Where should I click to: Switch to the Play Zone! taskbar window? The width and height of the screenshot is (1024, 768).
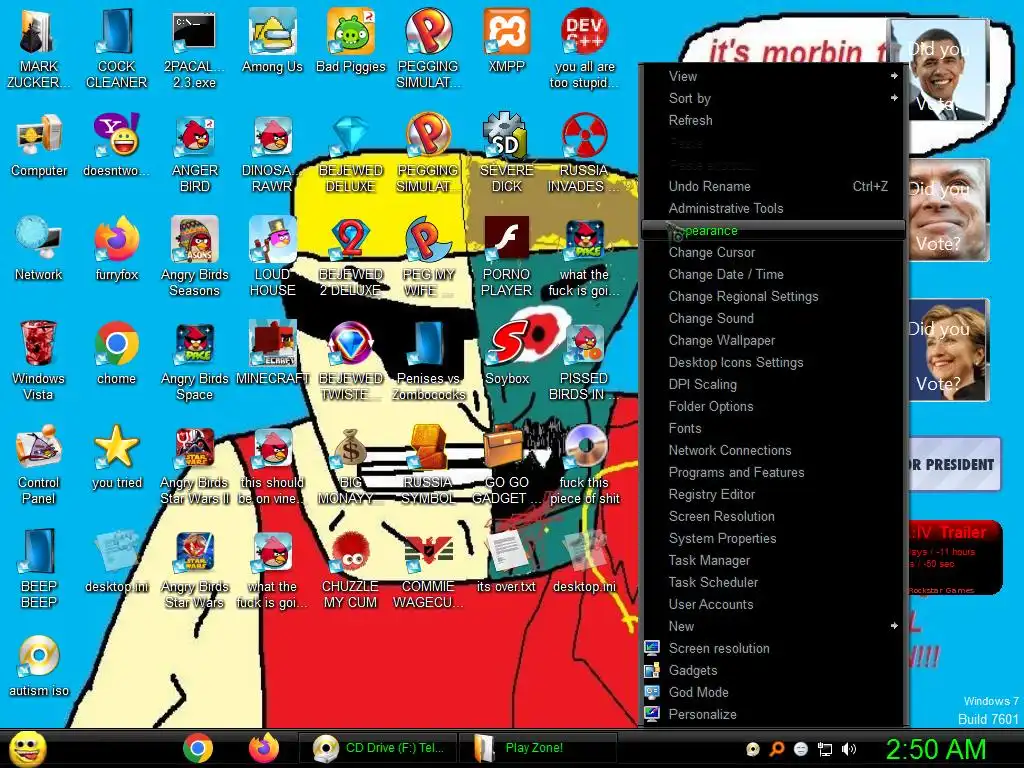pos(537,748)
